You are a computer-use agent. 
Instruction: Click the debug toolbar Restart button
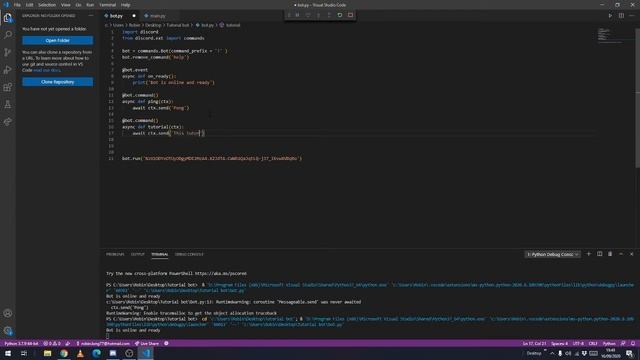pyautogui.click(x=340, y=15)
